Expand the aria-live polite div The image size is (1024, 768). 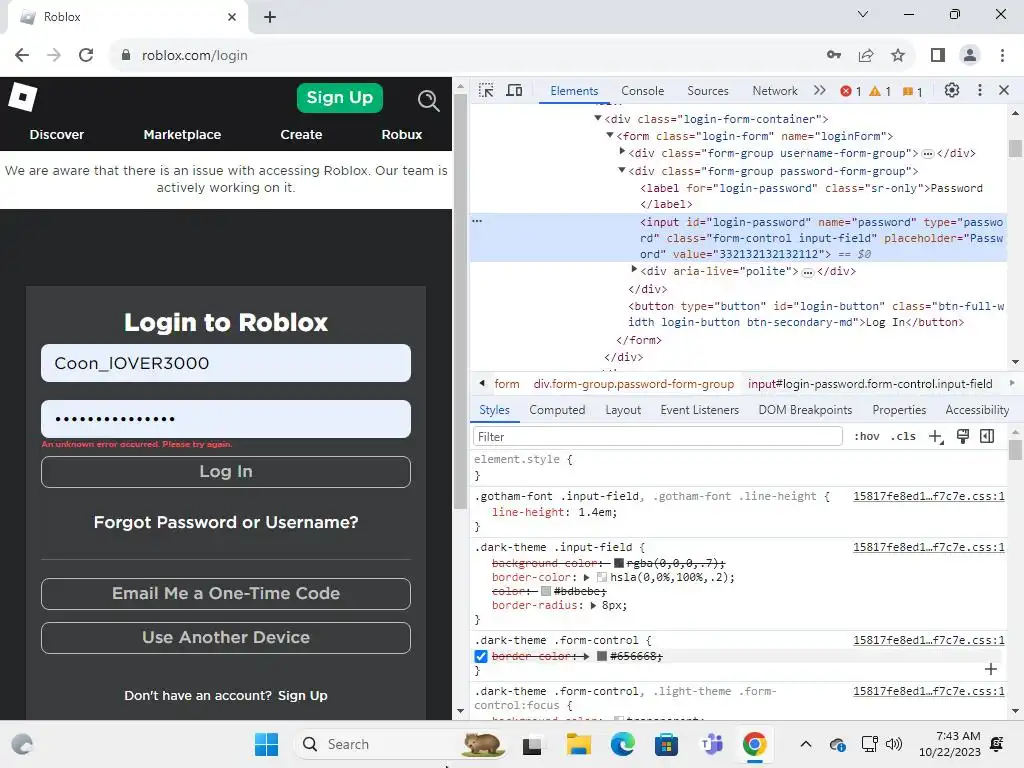(633, 270)
